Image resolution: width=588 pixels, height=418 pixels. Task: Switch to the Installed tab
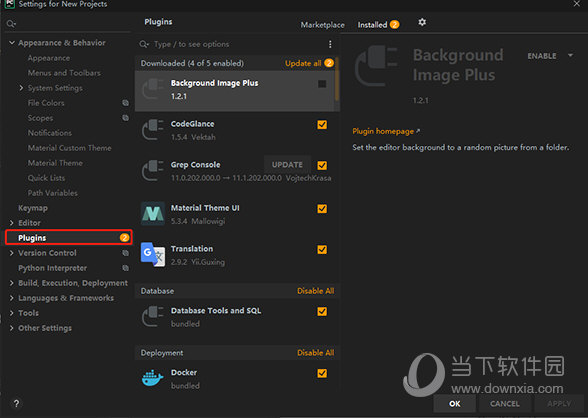point(372,25)
